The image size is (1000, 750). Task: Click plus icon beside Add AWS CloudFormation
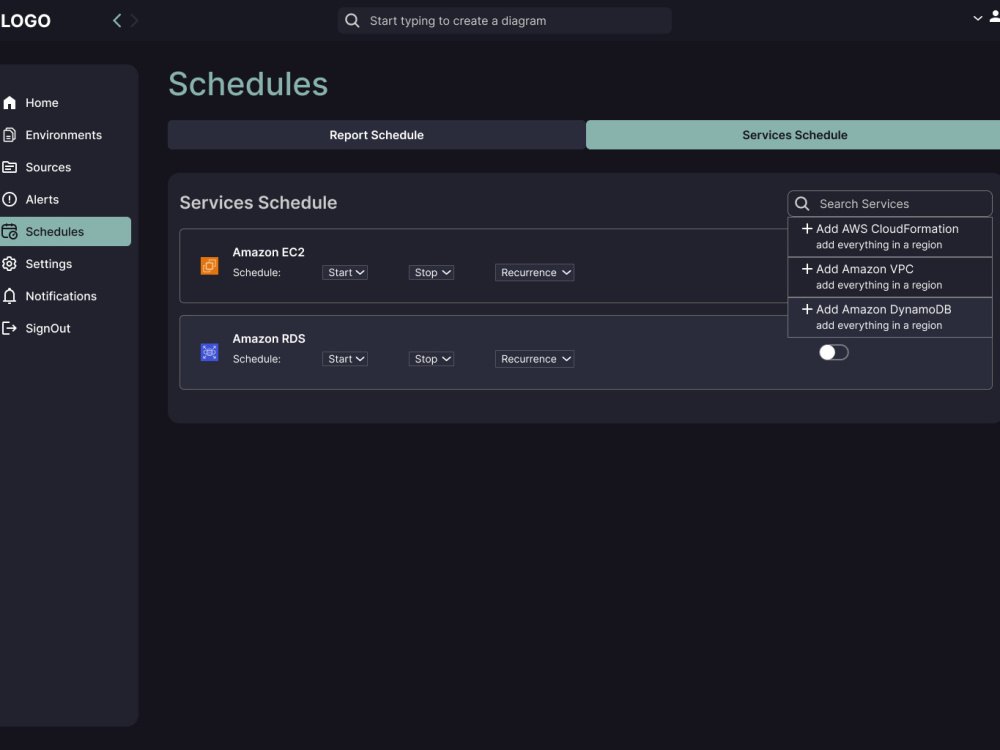pyautogui.click(x=807, y=228)
